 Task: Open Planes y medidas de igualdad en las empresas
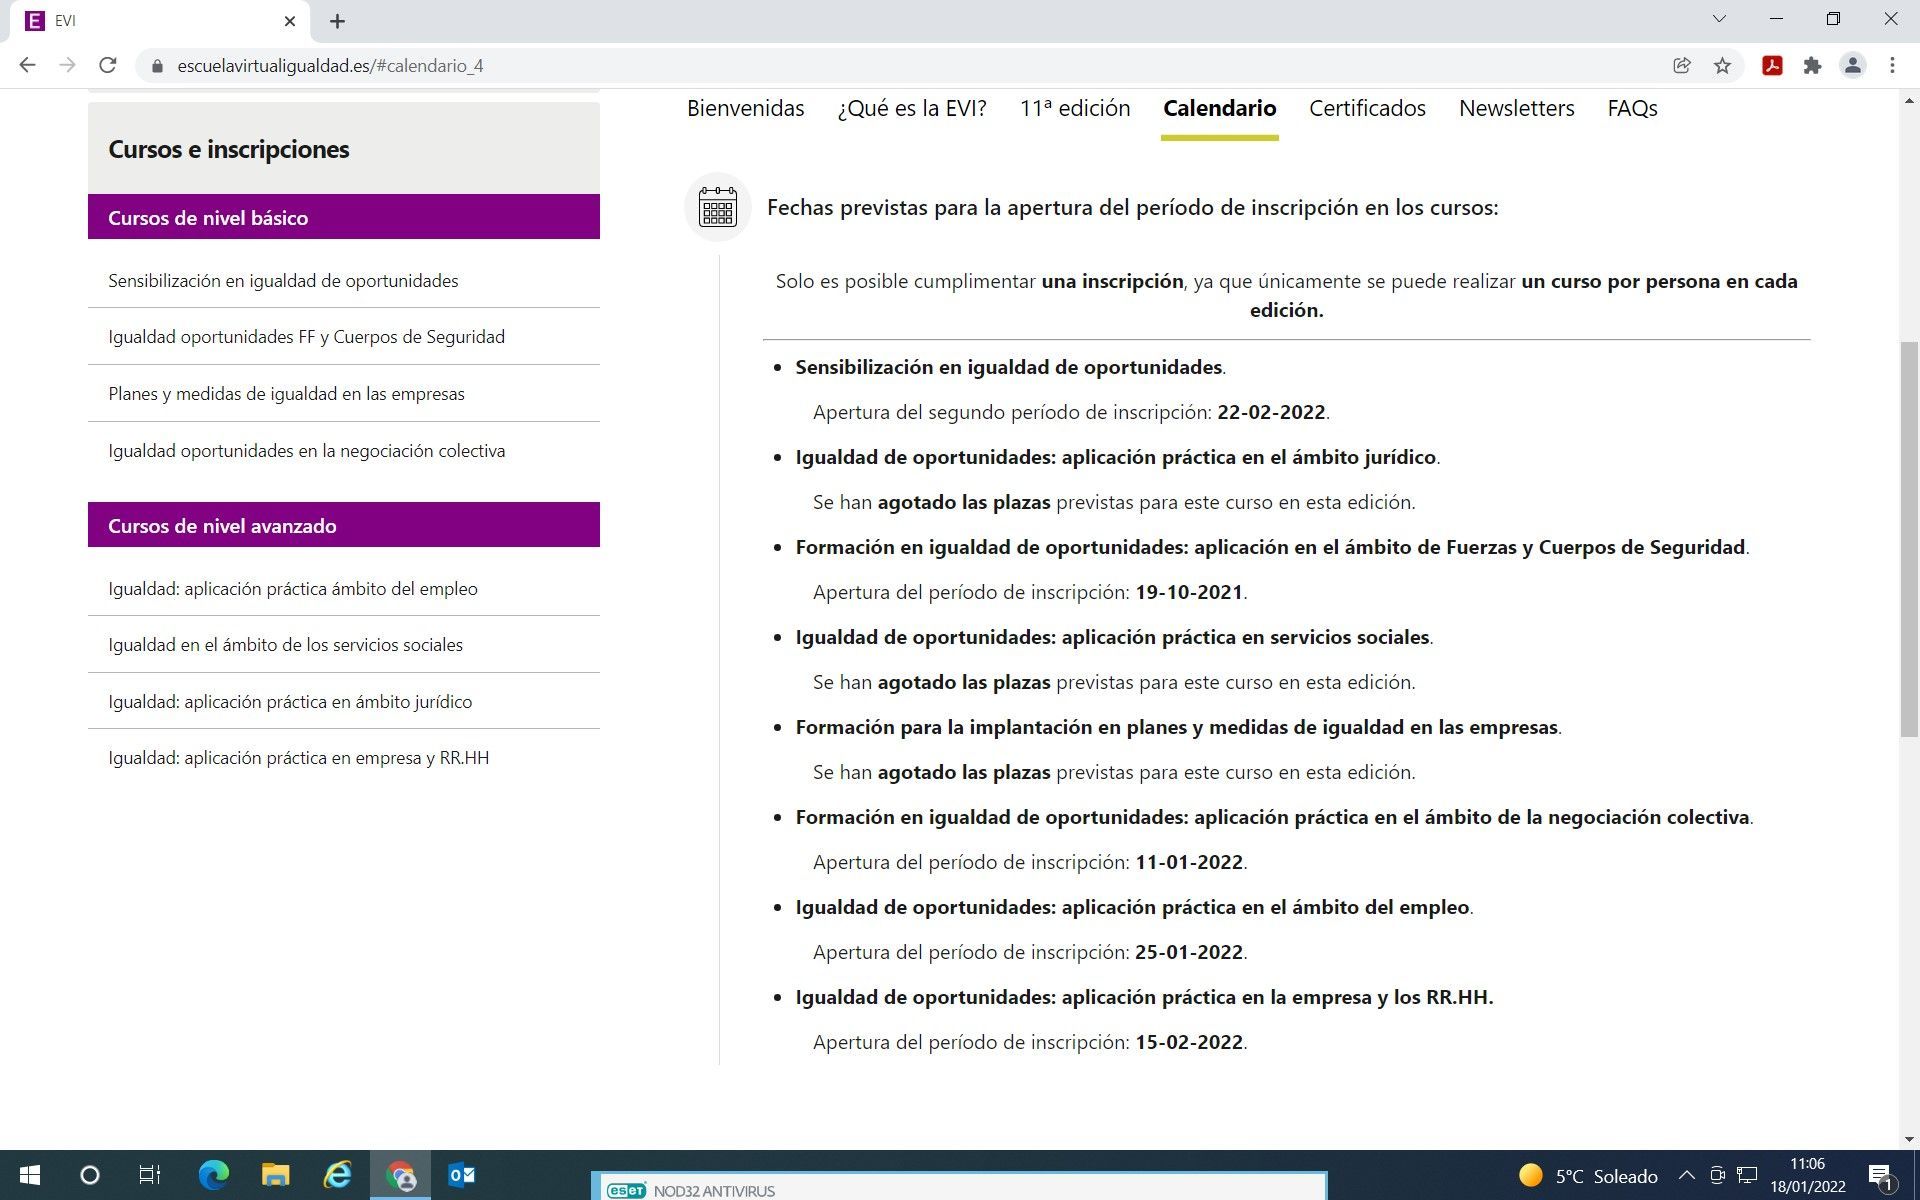pos(286,394)
